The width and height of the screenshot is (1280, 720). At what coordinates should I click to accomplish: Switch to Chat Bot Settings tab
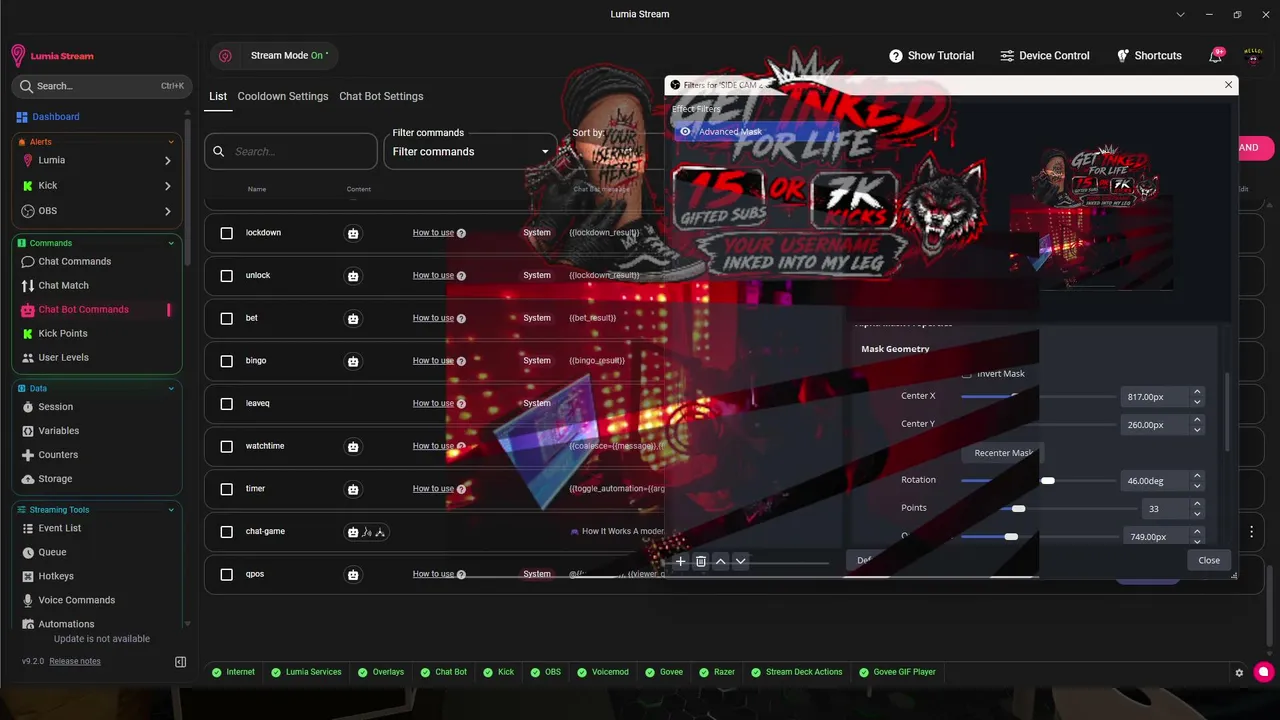[381, 97]
